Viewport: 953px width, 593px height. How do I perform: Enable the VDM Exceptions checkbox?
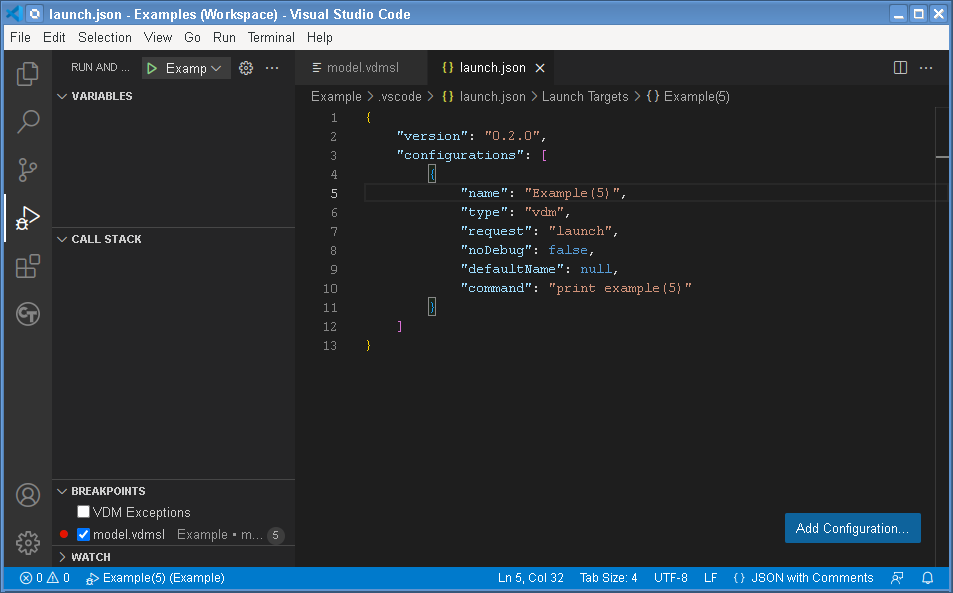point(83,511)
